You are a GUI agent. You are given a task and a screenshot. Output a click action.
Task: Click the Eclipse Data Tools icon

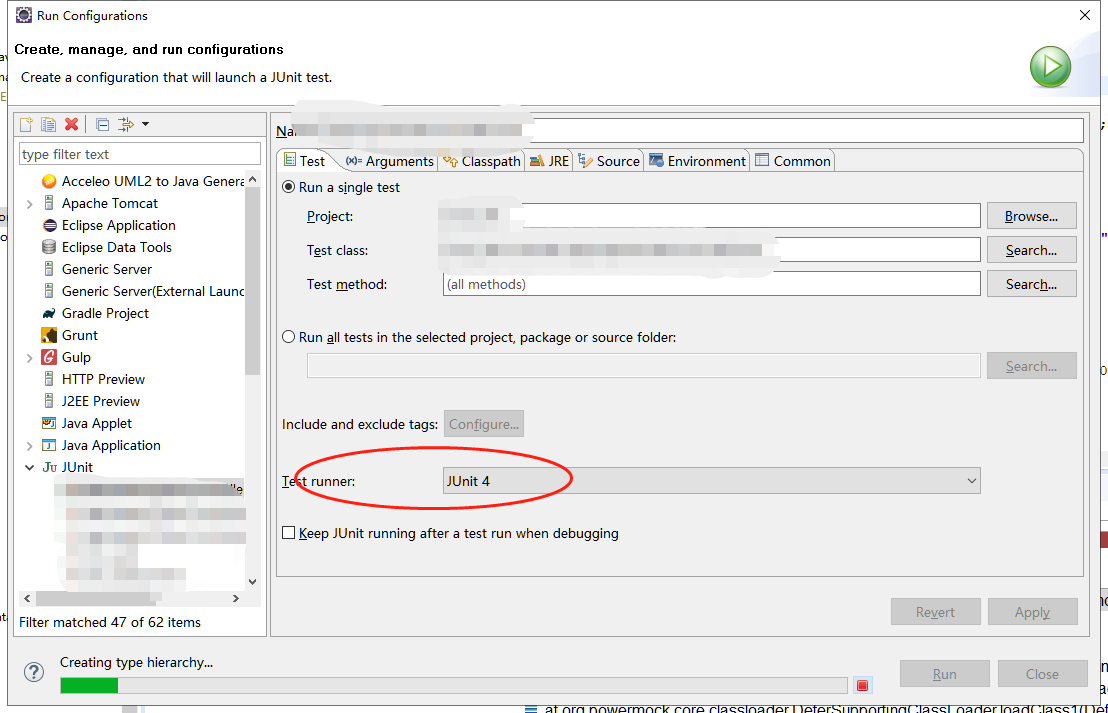[49, 247]
